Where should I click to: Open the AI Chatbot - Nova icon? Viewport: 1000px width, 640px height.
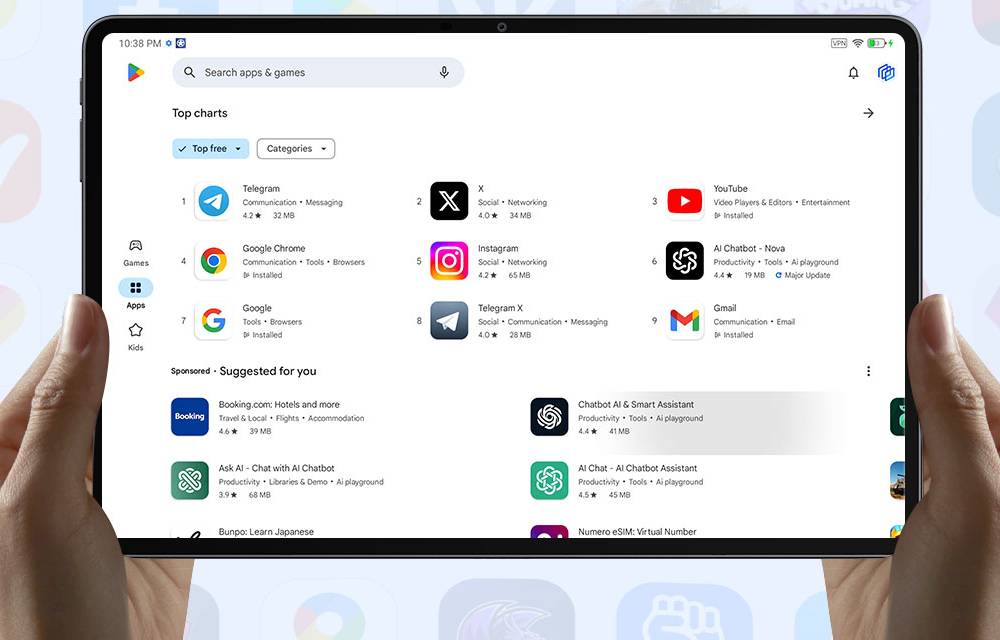[684, 261]
